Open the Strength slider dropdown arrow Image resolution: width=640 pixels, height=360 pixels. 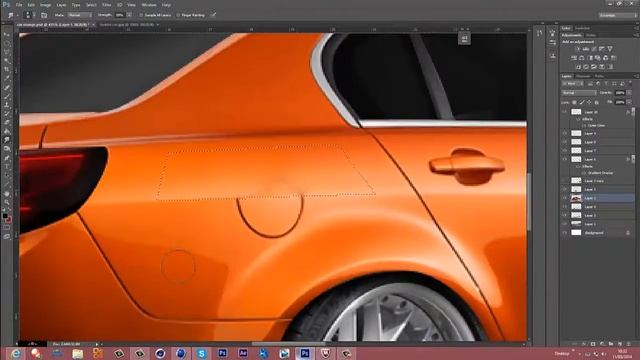click(x=129, y=15)
